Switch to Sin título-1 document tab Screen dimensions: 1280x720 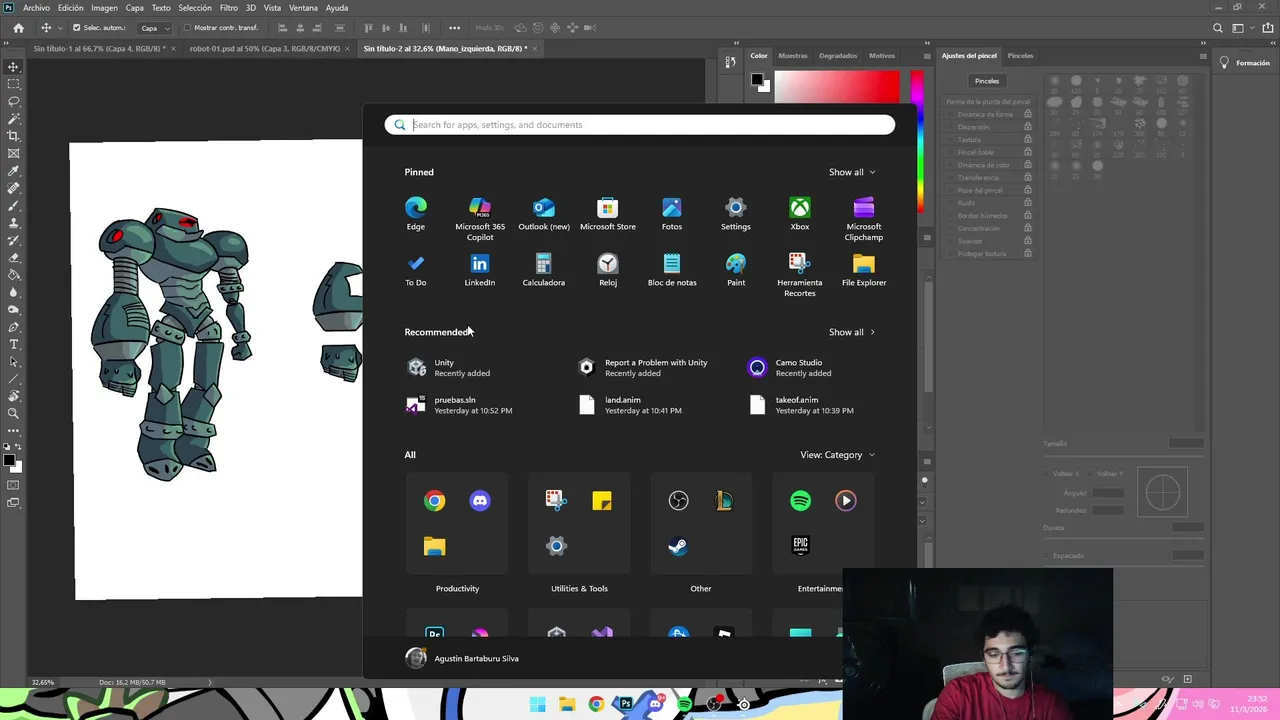[x=100, y=48]
